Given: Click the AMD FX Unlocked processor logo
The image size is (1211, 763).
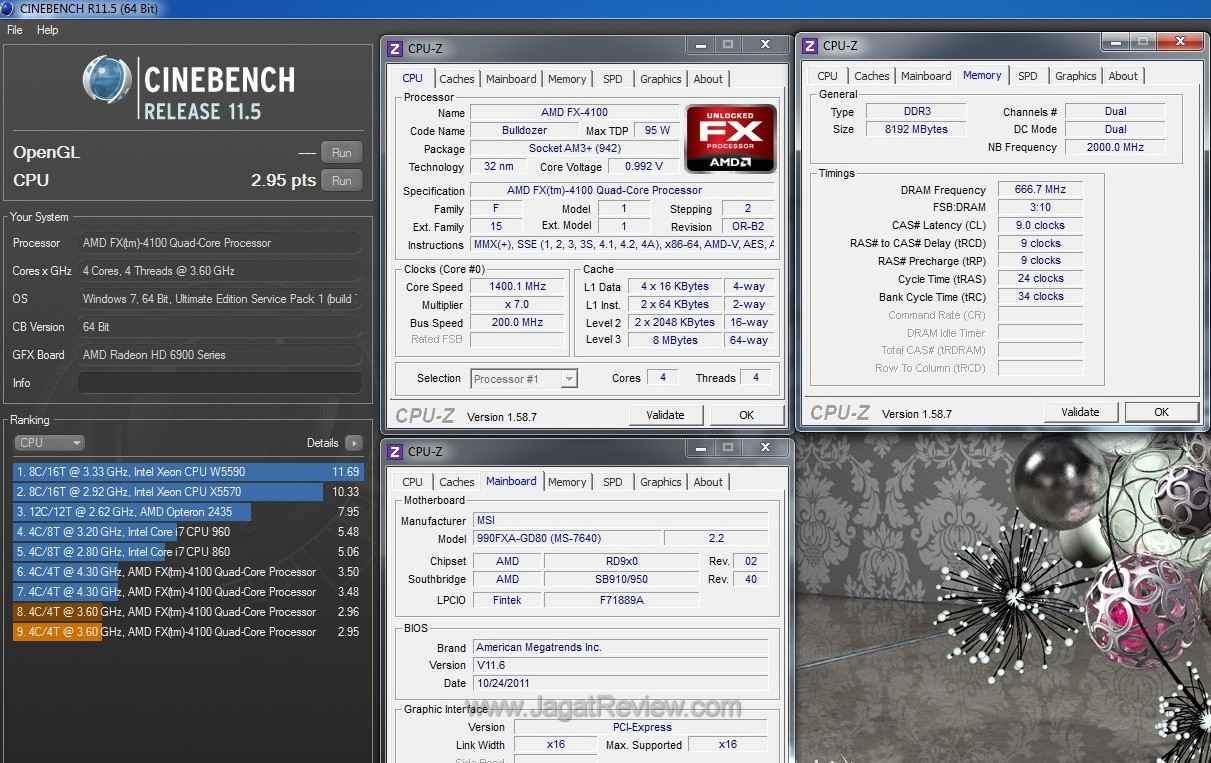Looking at the screenshot, I should click(731, 139).
